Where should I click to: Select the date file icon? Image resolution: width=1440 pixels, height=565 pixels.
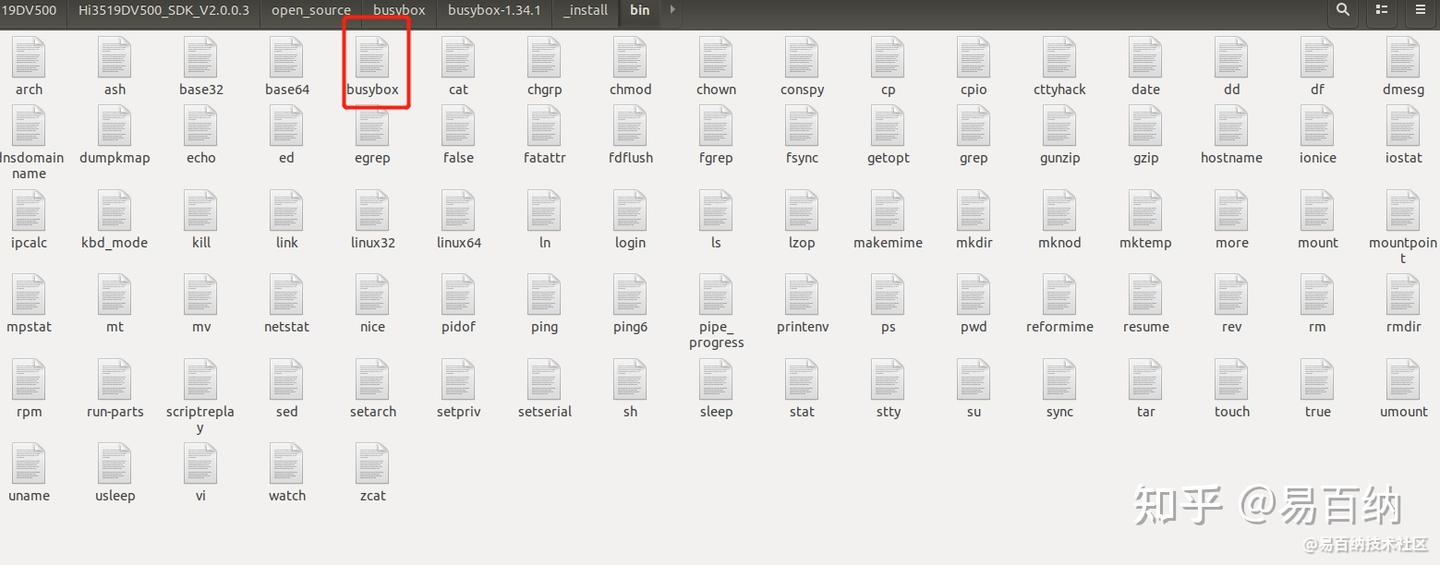[1146, 58]
